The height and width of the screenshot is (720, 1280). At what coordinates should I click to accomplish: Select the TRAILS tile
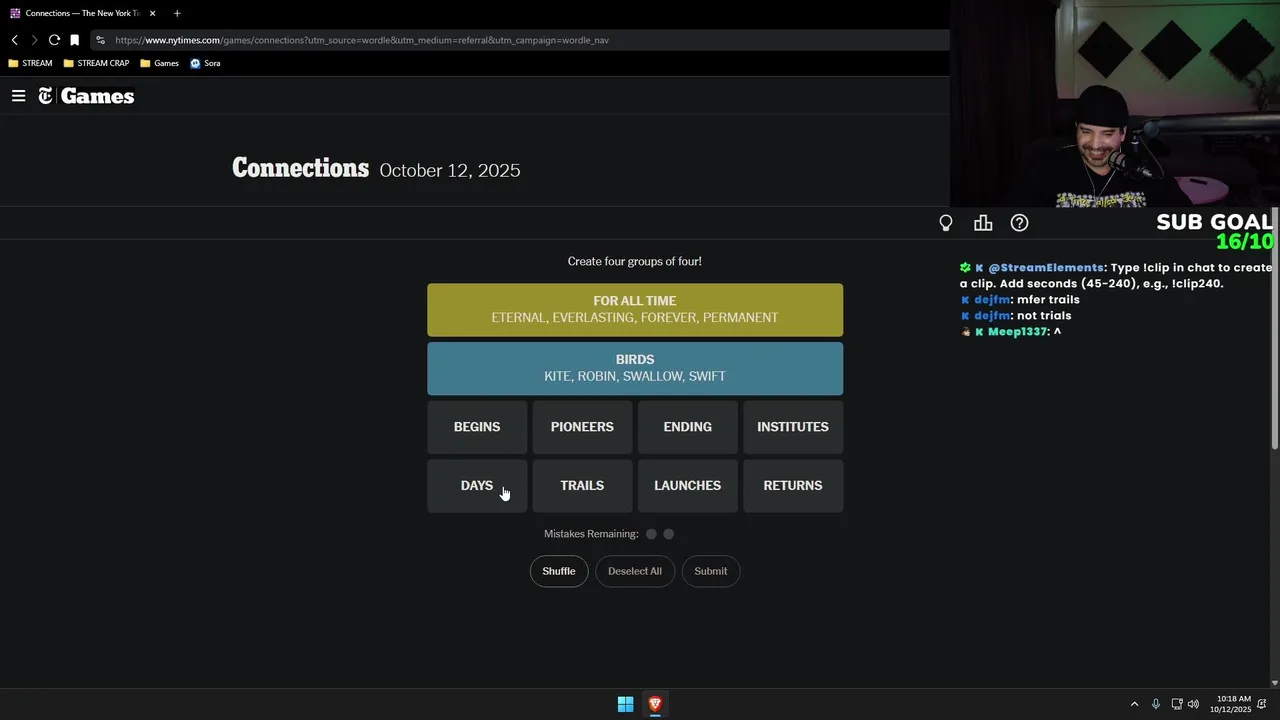[582, 486]
